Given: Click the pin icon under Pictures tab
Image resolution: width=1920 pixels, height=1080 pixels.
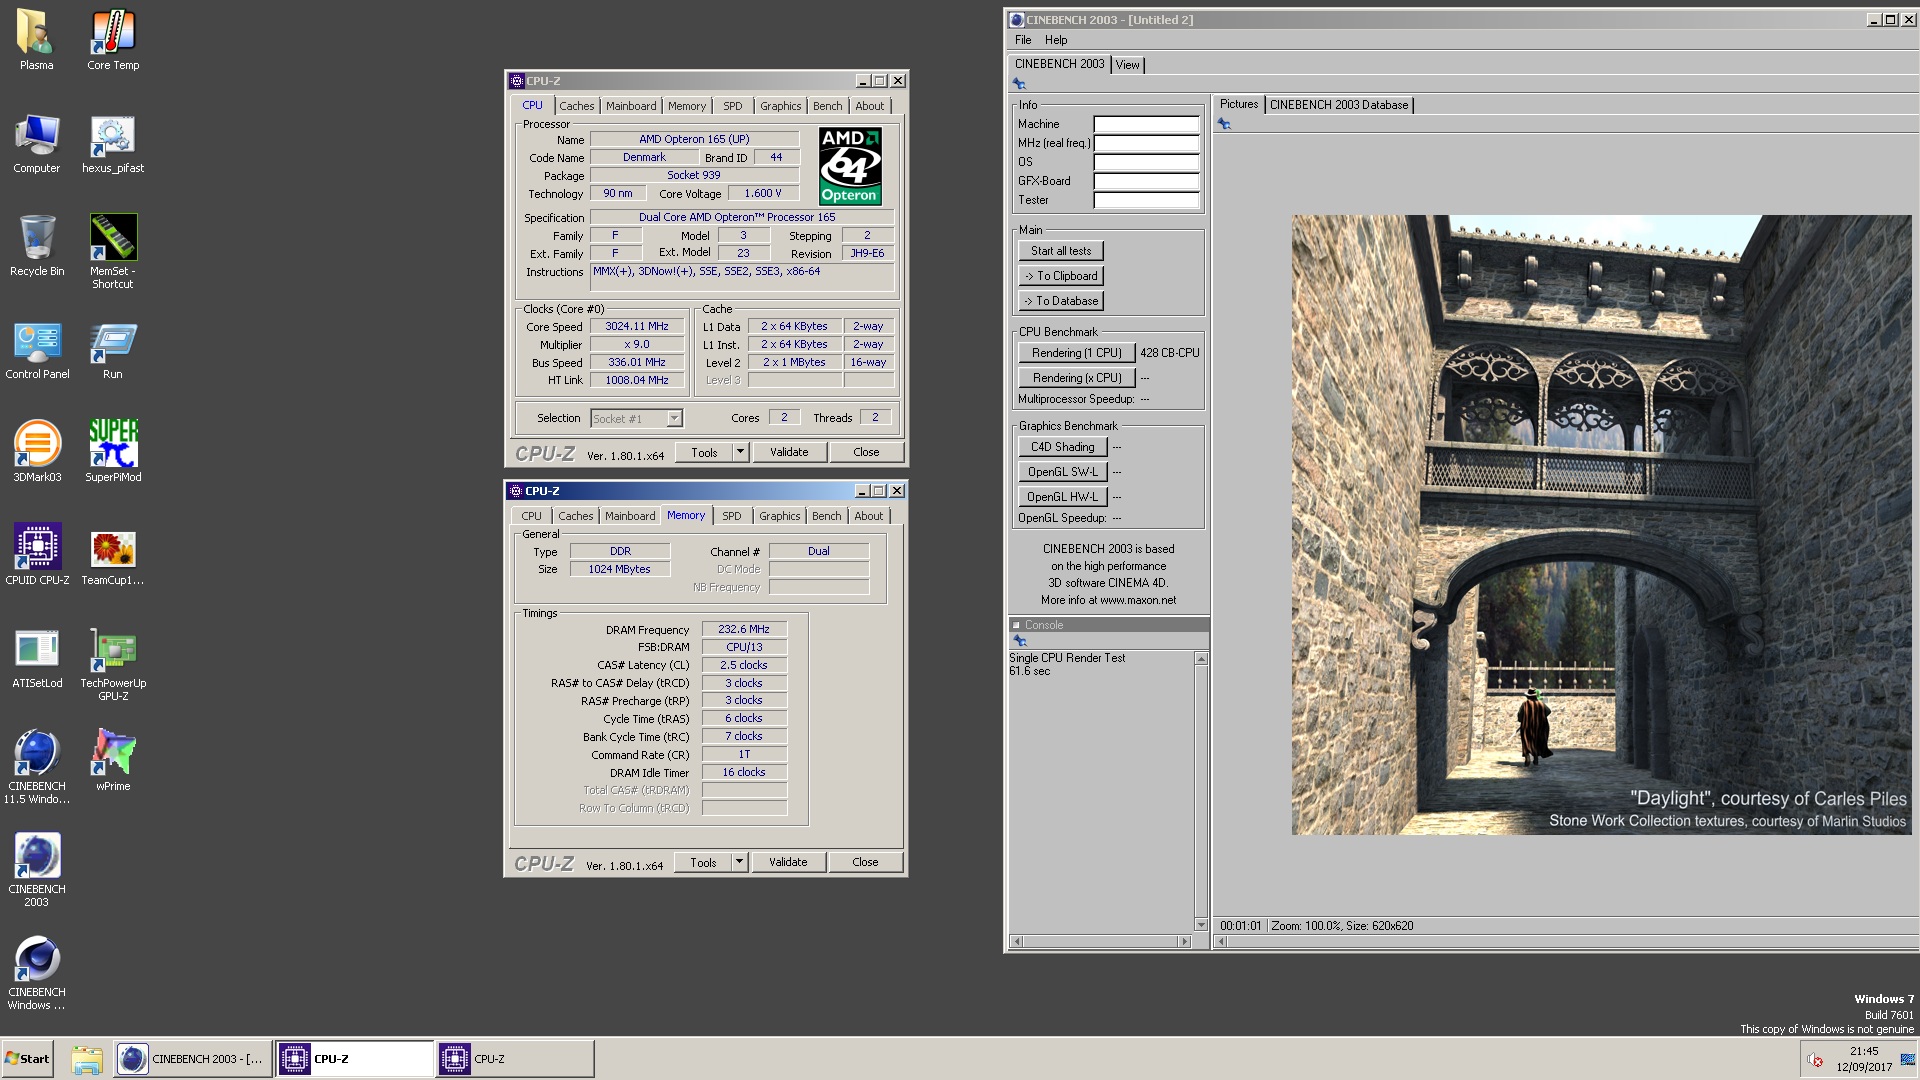Looking at the screenshot, I should pyautogui.click(x=1224, y=124).
